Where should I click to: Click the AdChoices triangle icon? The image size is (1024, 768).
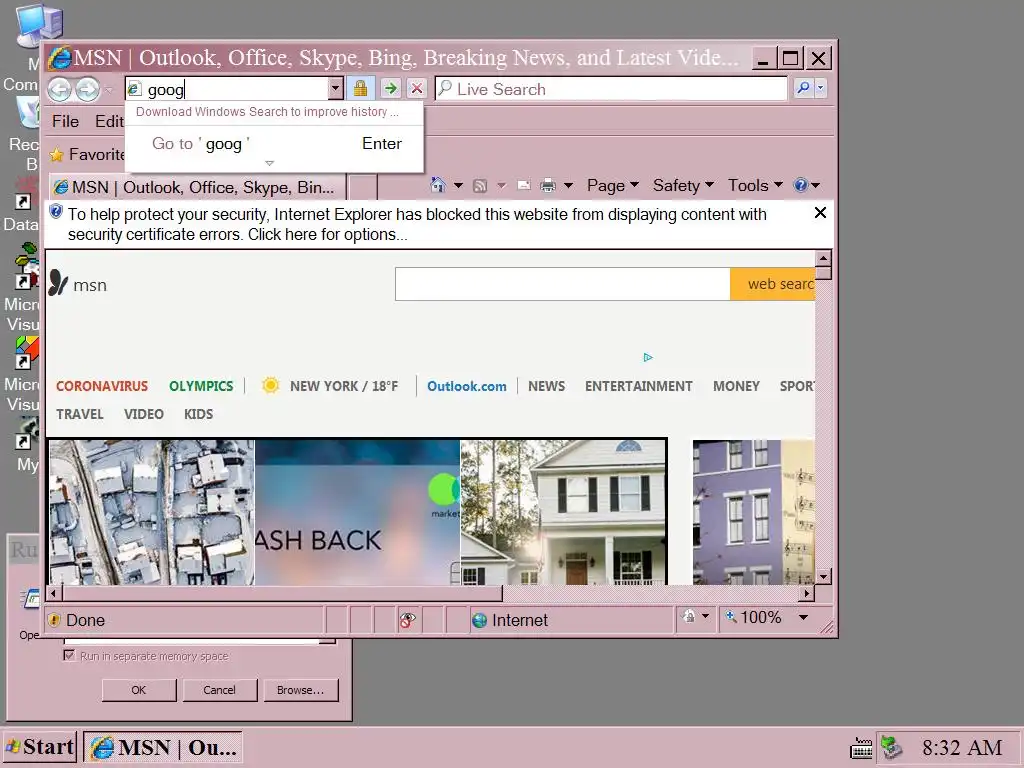click(648, 357)
